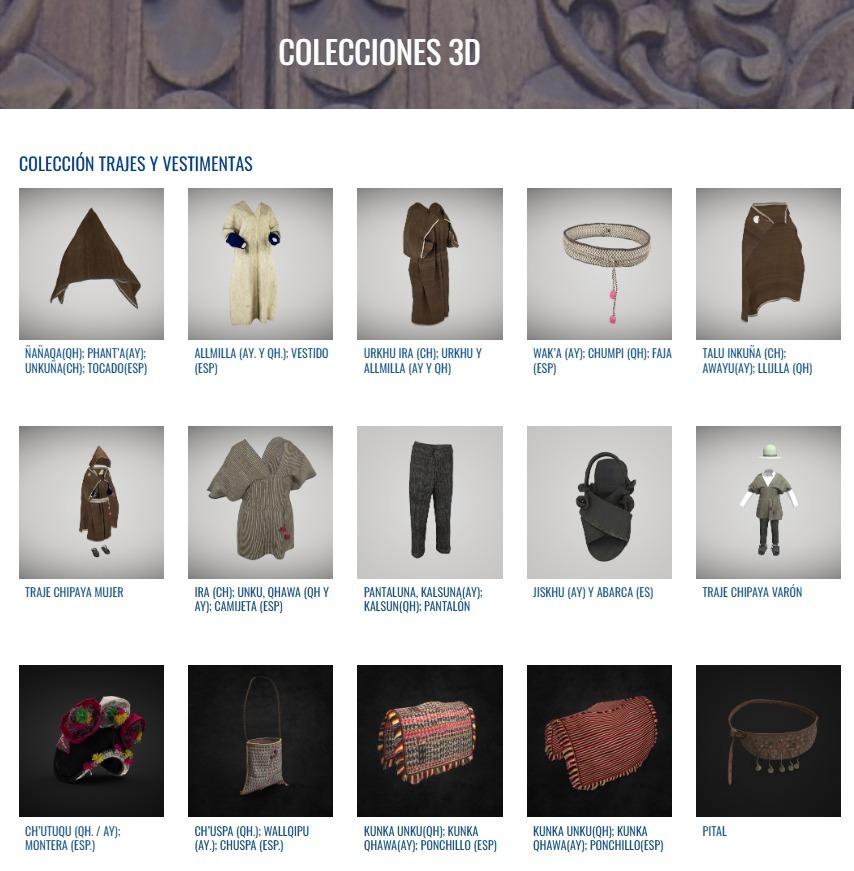The height and width of the screenshot is (871, 854).
Task: Open the red striped ponchillo thumbnail
Action: [599, 740]
